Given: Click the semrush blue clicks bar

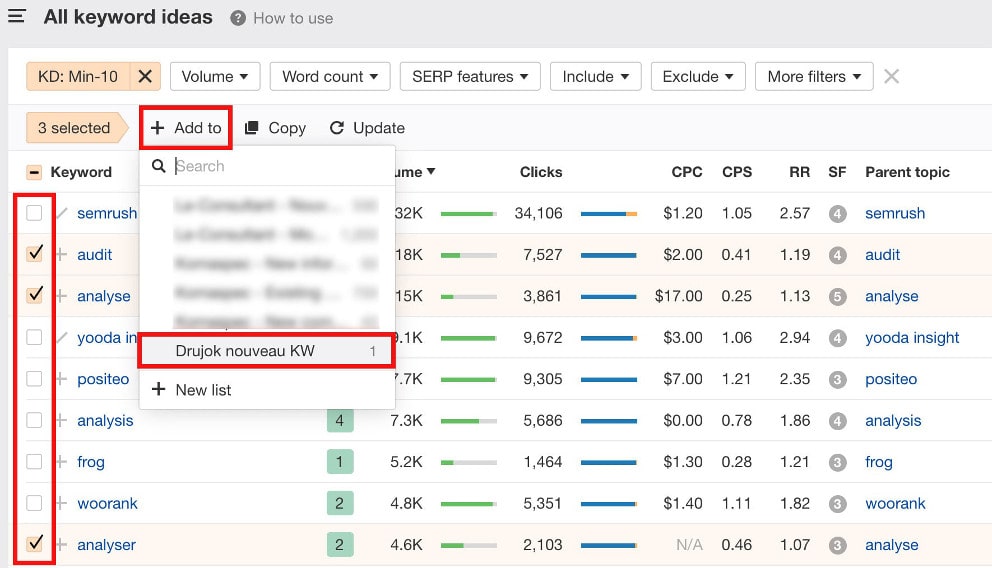Looking at the screenshot, I should [x=609, y=214].
